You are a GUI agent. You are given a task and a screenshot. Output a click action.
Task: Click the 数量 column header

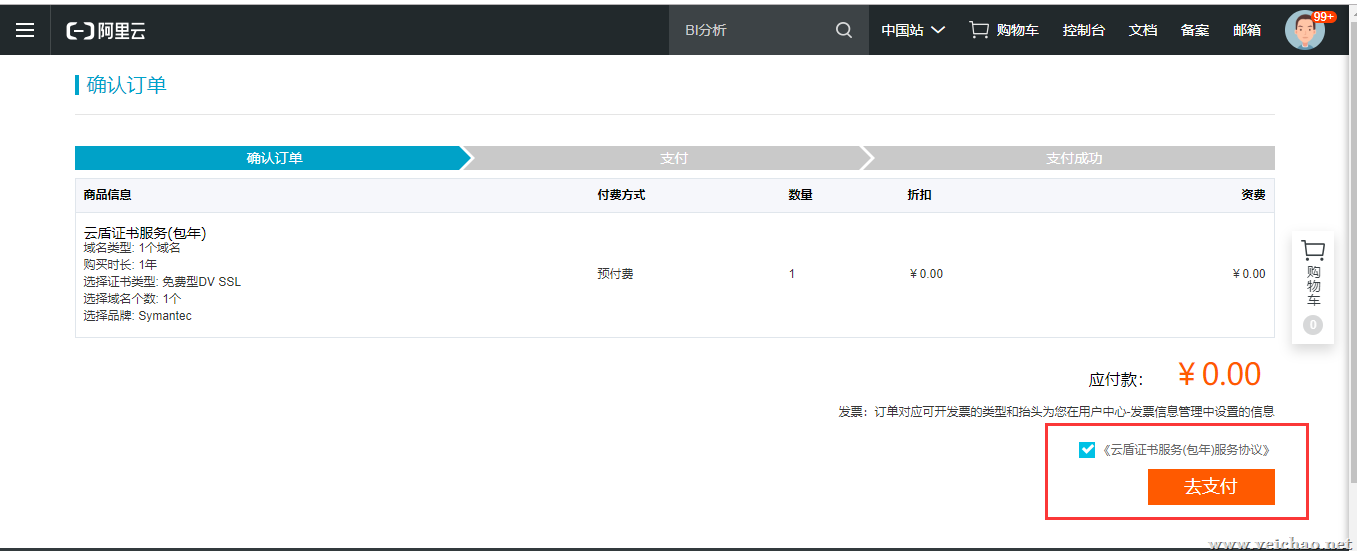[800, 195]
